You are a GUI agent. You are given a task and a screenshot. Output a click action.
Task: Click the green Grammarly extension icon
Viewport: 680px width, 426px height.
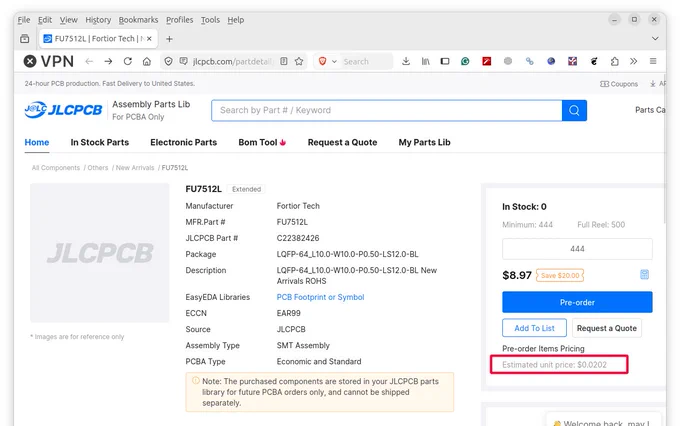point(465,62)
